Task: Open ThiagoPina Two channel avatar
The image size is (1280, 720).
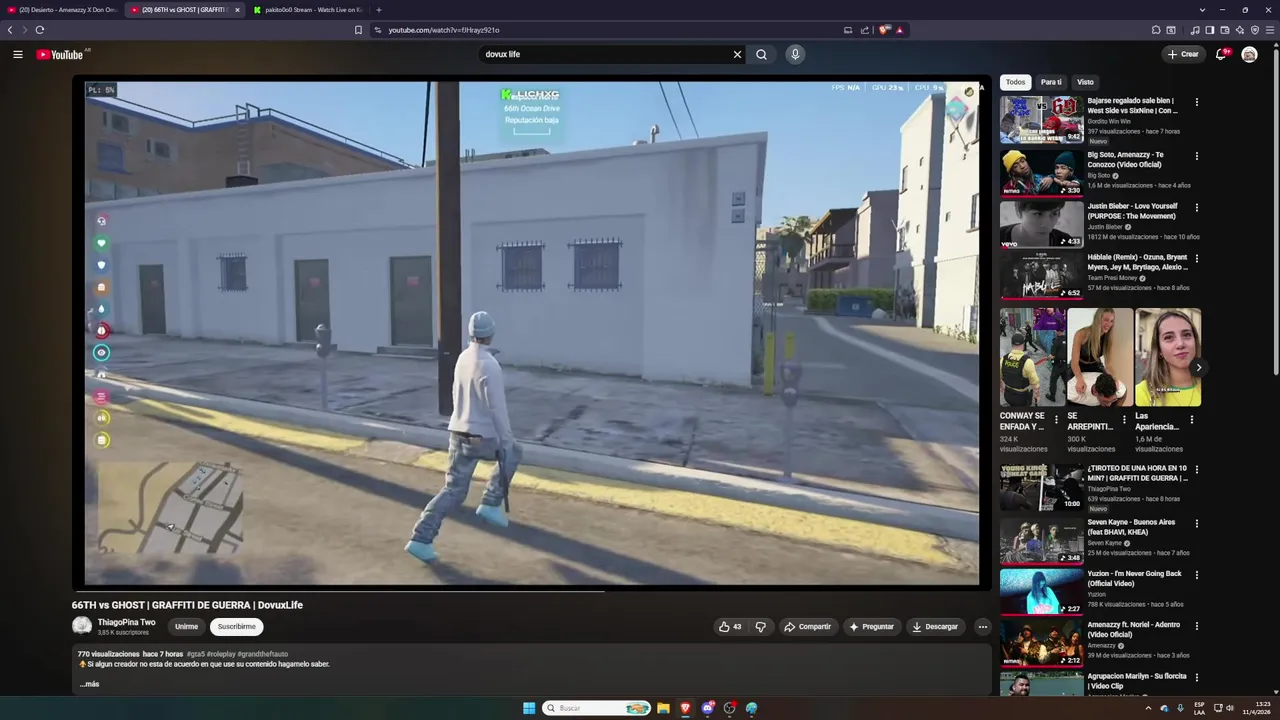Action: click(x=82, y=626)
